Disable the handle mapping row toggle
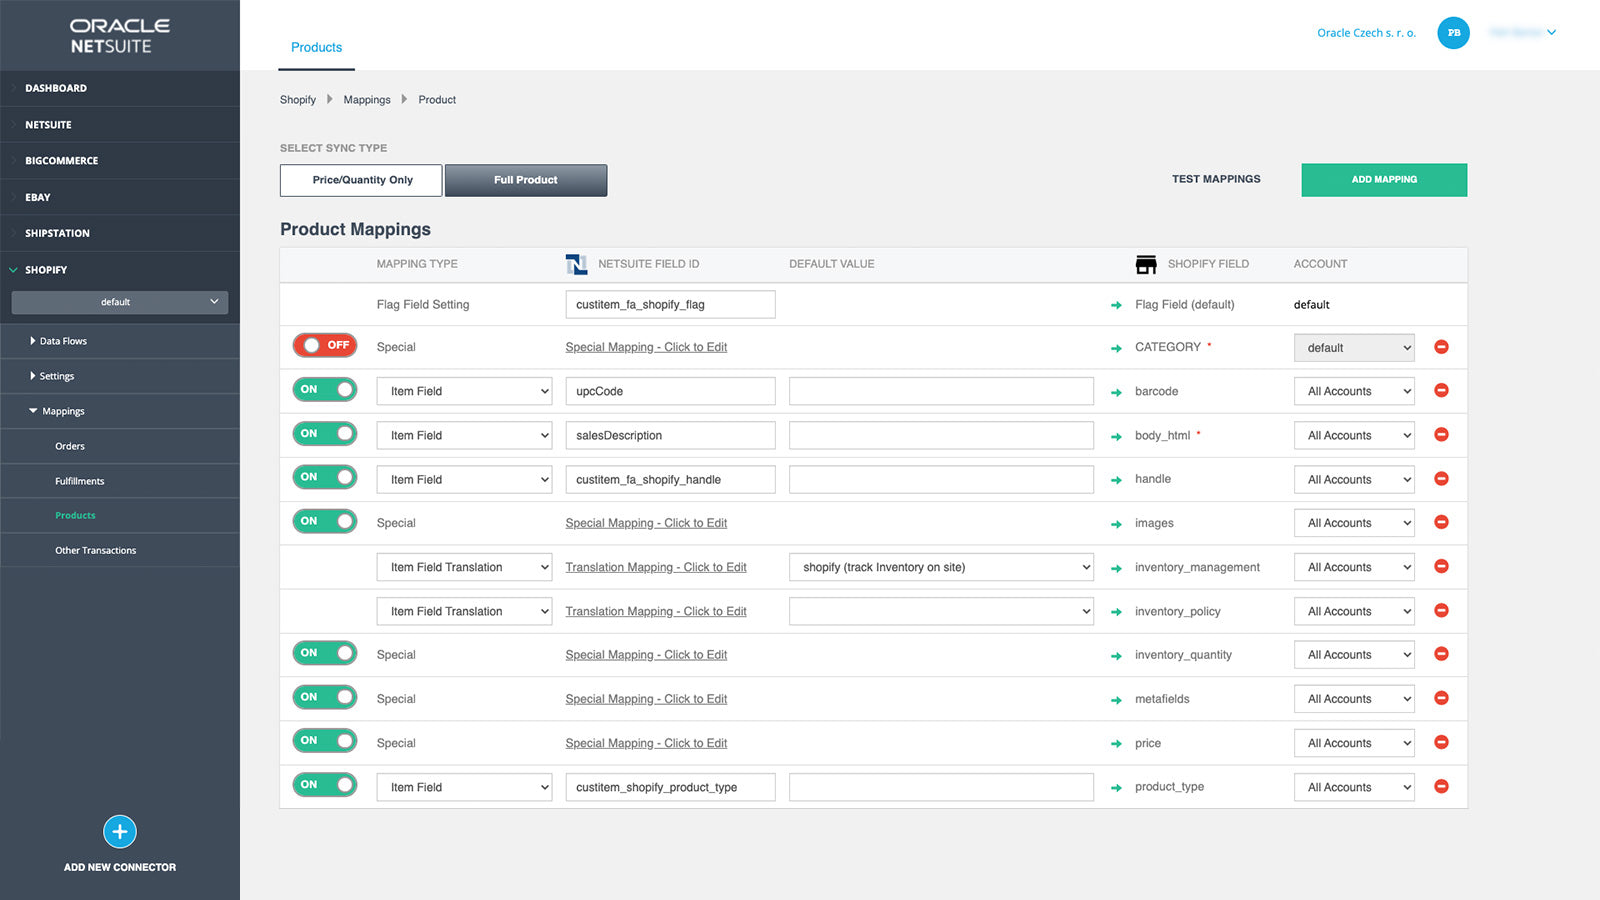1600x900 pixels. [324, 477]
